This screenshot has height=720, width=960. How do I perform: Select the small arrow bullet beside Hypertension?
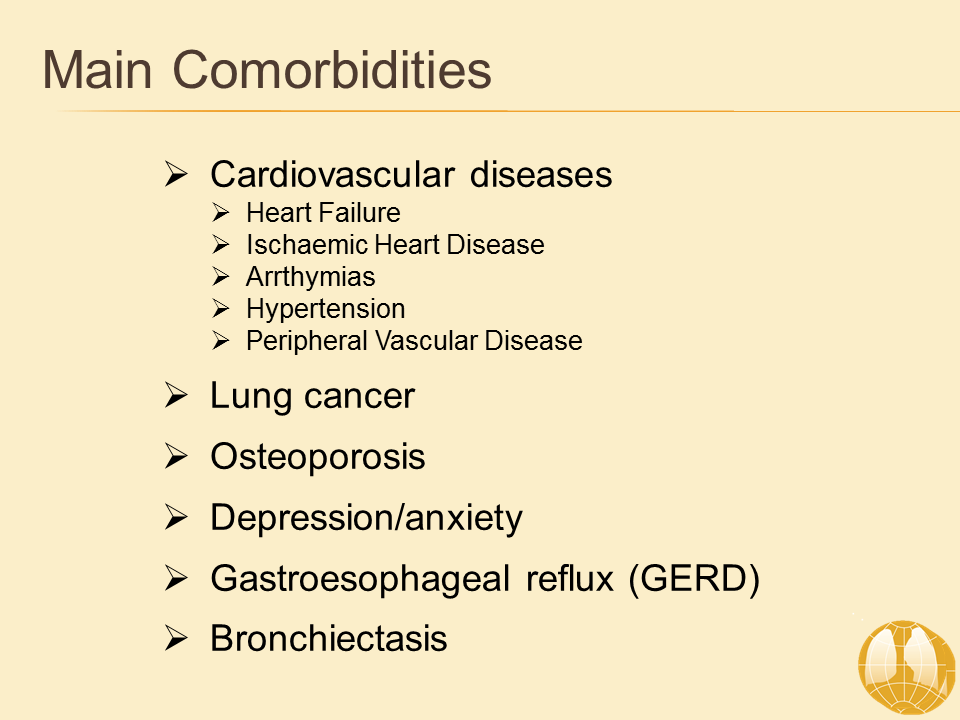(222, 309)
